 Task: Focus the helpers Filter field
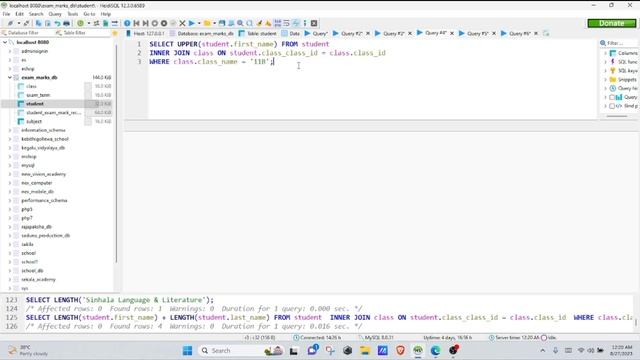click(620, 43)
